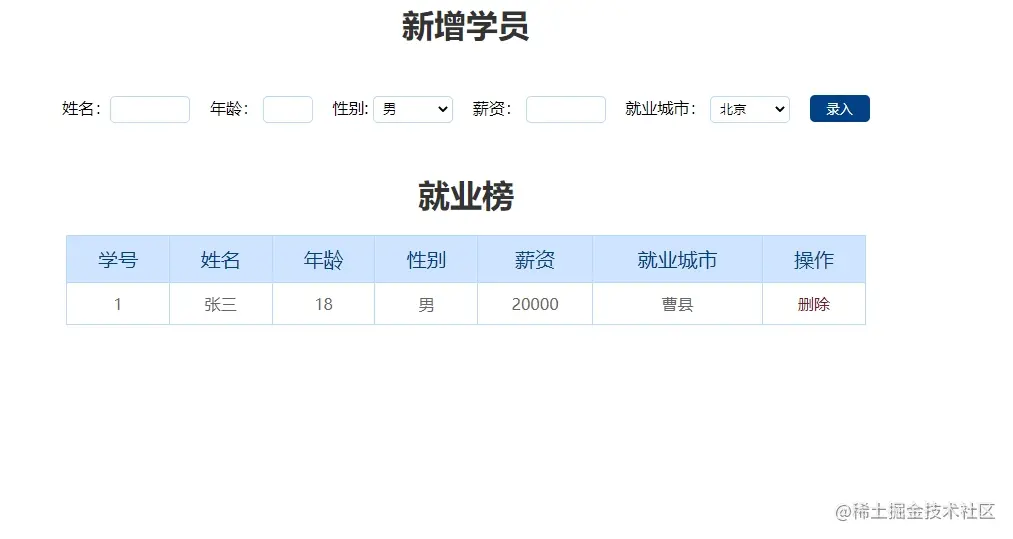1013x539 pixels.
Task: Open the 性别 gender dropdown
Action: click(x=413, y=109)
